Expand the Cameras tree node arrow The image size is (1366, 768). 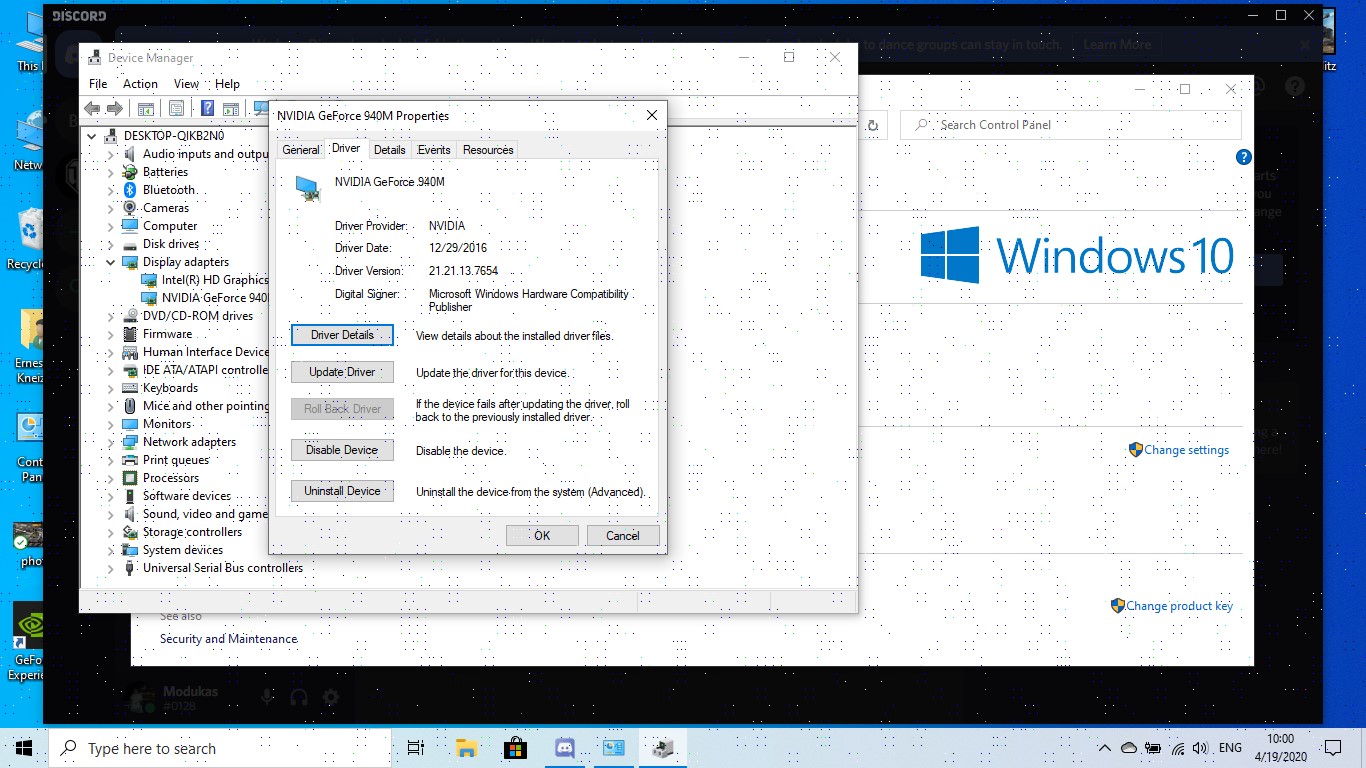tap(111, 208)
